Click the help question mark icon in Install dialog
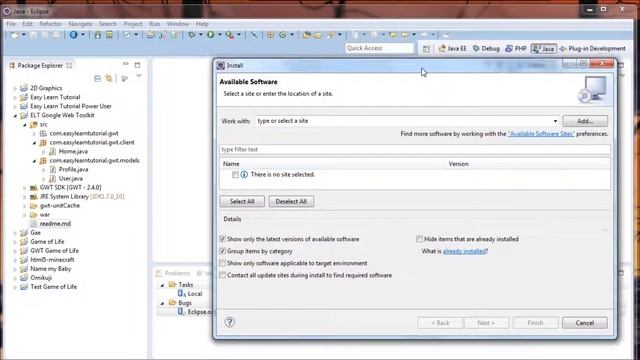640x360 pixels. [x=230, y=322]
